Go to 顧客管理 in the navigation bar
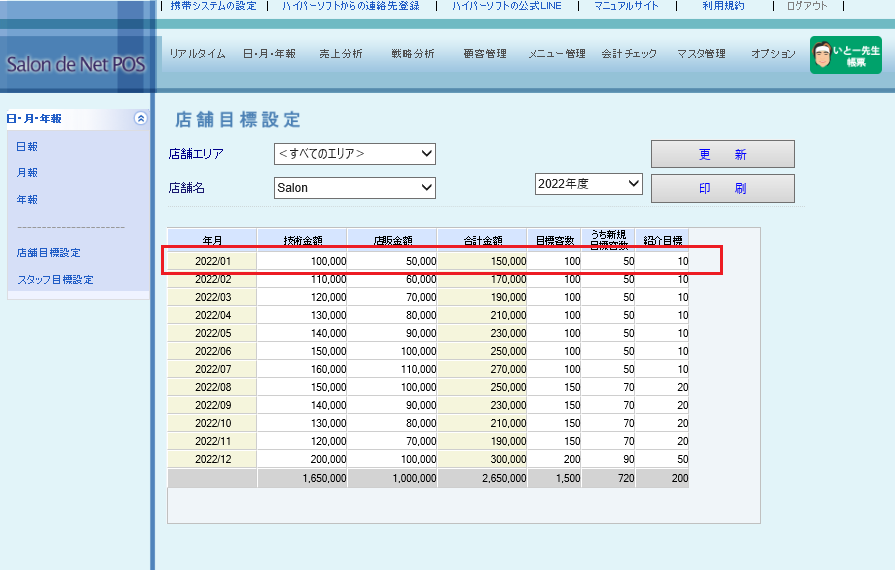 click(485, 54)
